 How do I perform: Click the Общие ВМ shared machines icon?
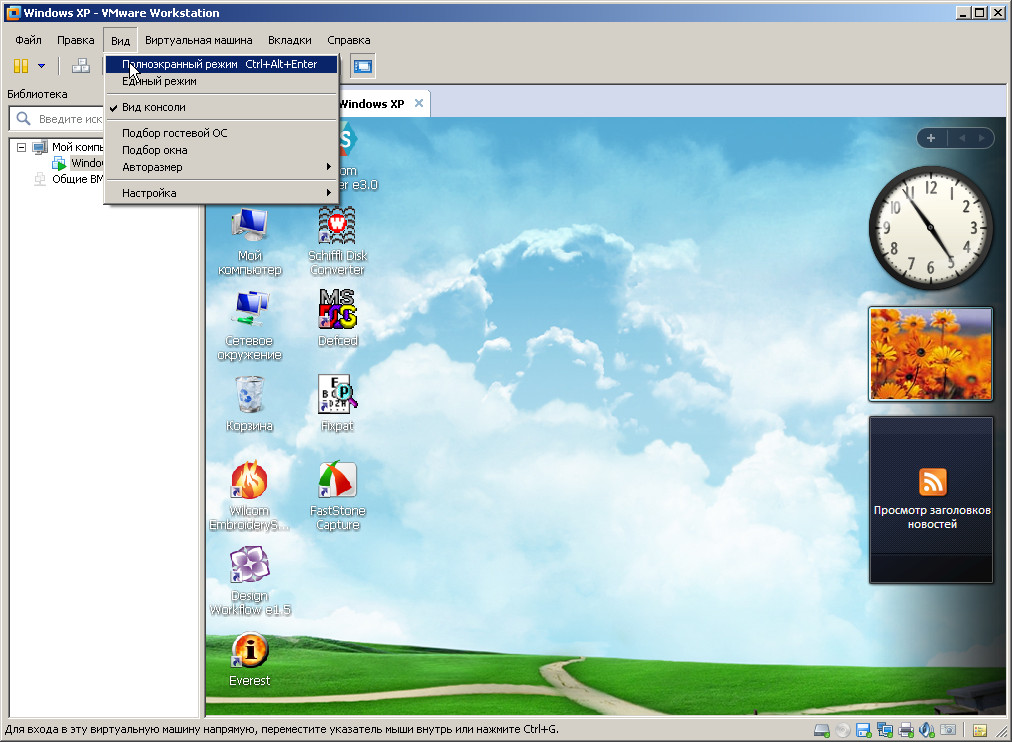(40, 179)
